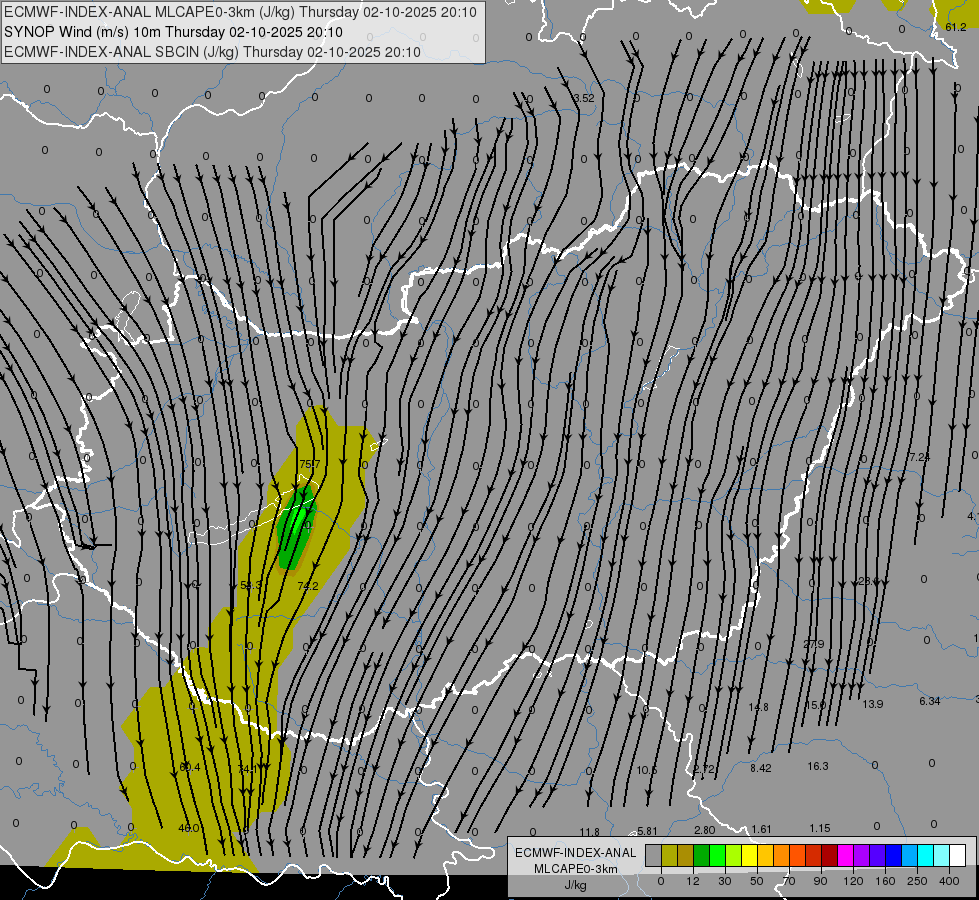Click the J/kg unit label in legend

575,885
